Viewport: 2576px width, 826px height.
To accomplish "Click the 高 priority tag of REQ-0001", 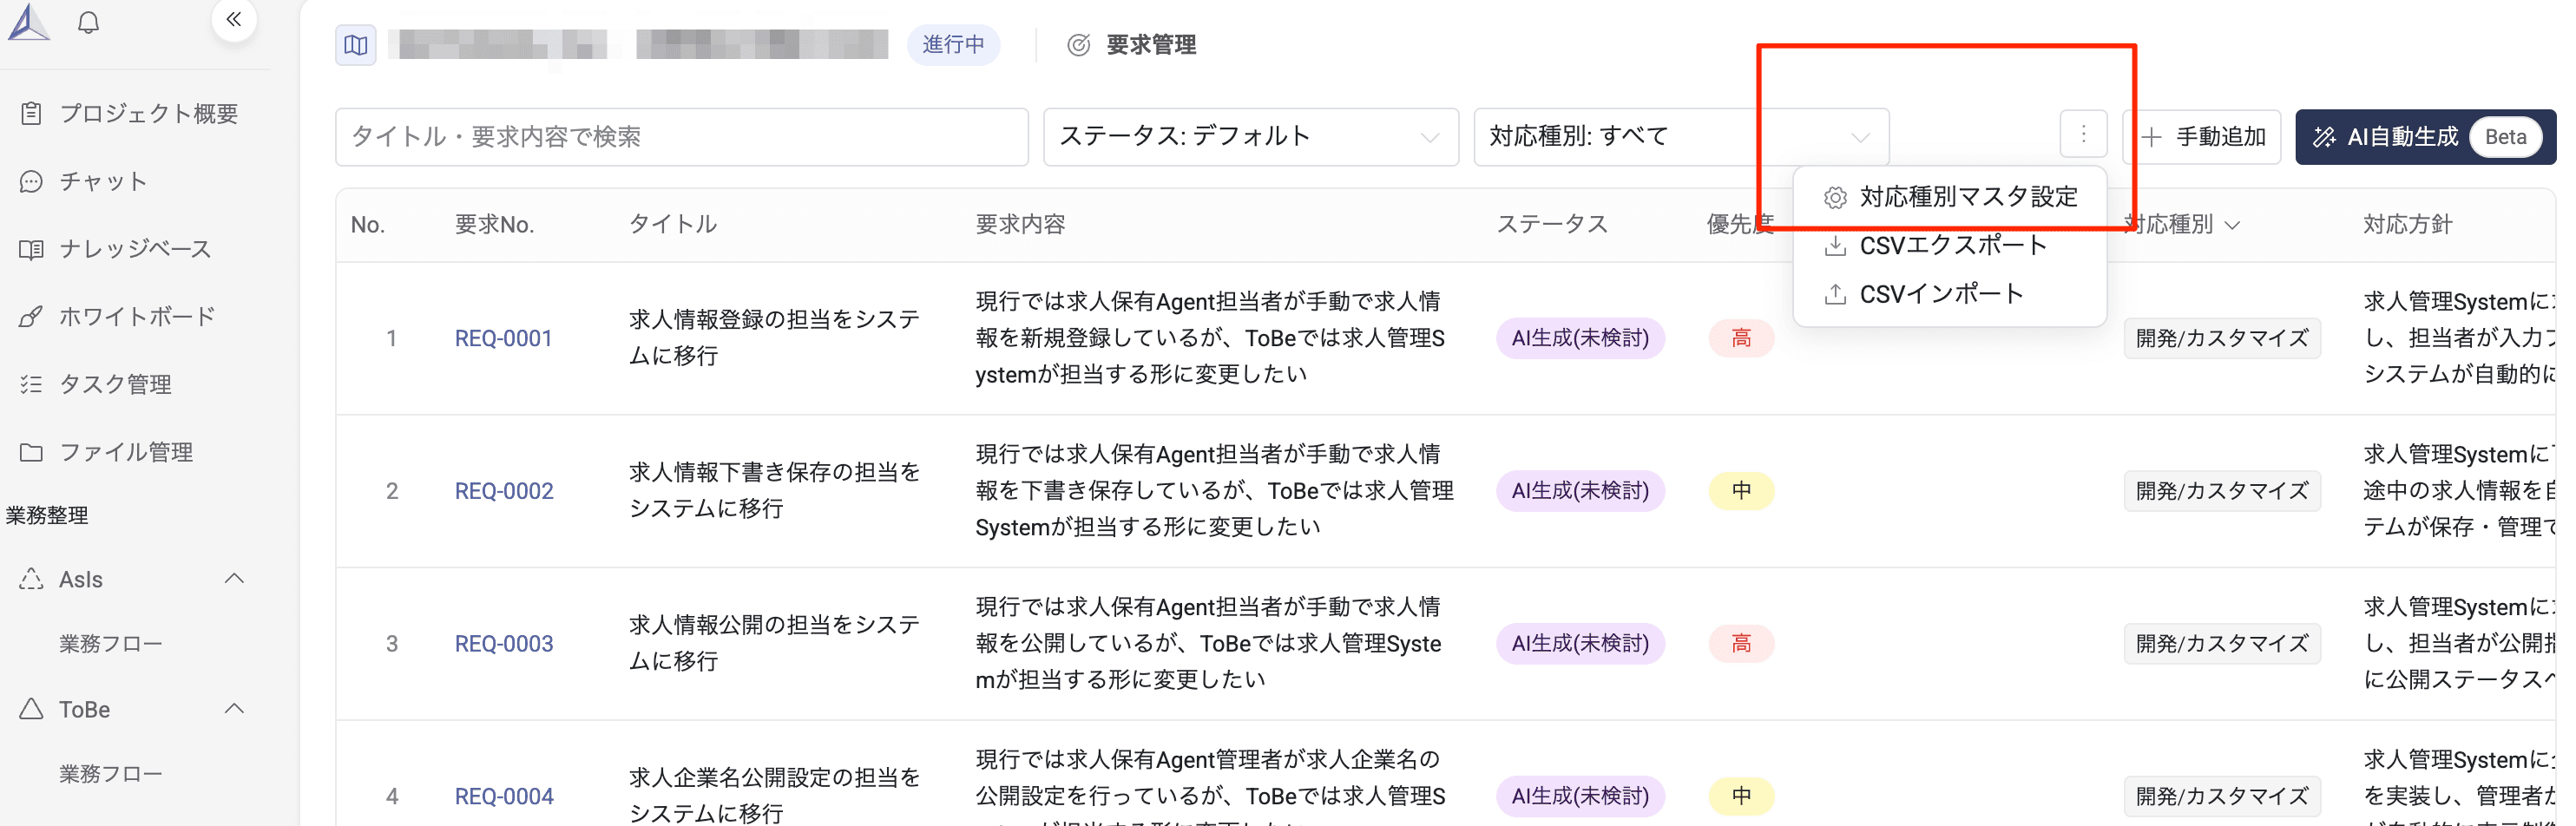I will (x=1741, y=339).
